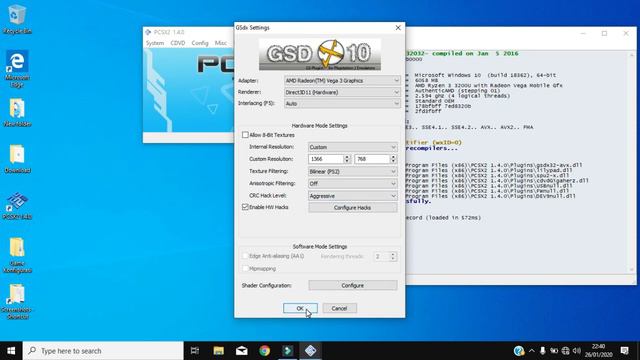Switch to the PCSX2 taskbar icon
The height and width of the screenshot is (360, 640).
pos(310,351)
